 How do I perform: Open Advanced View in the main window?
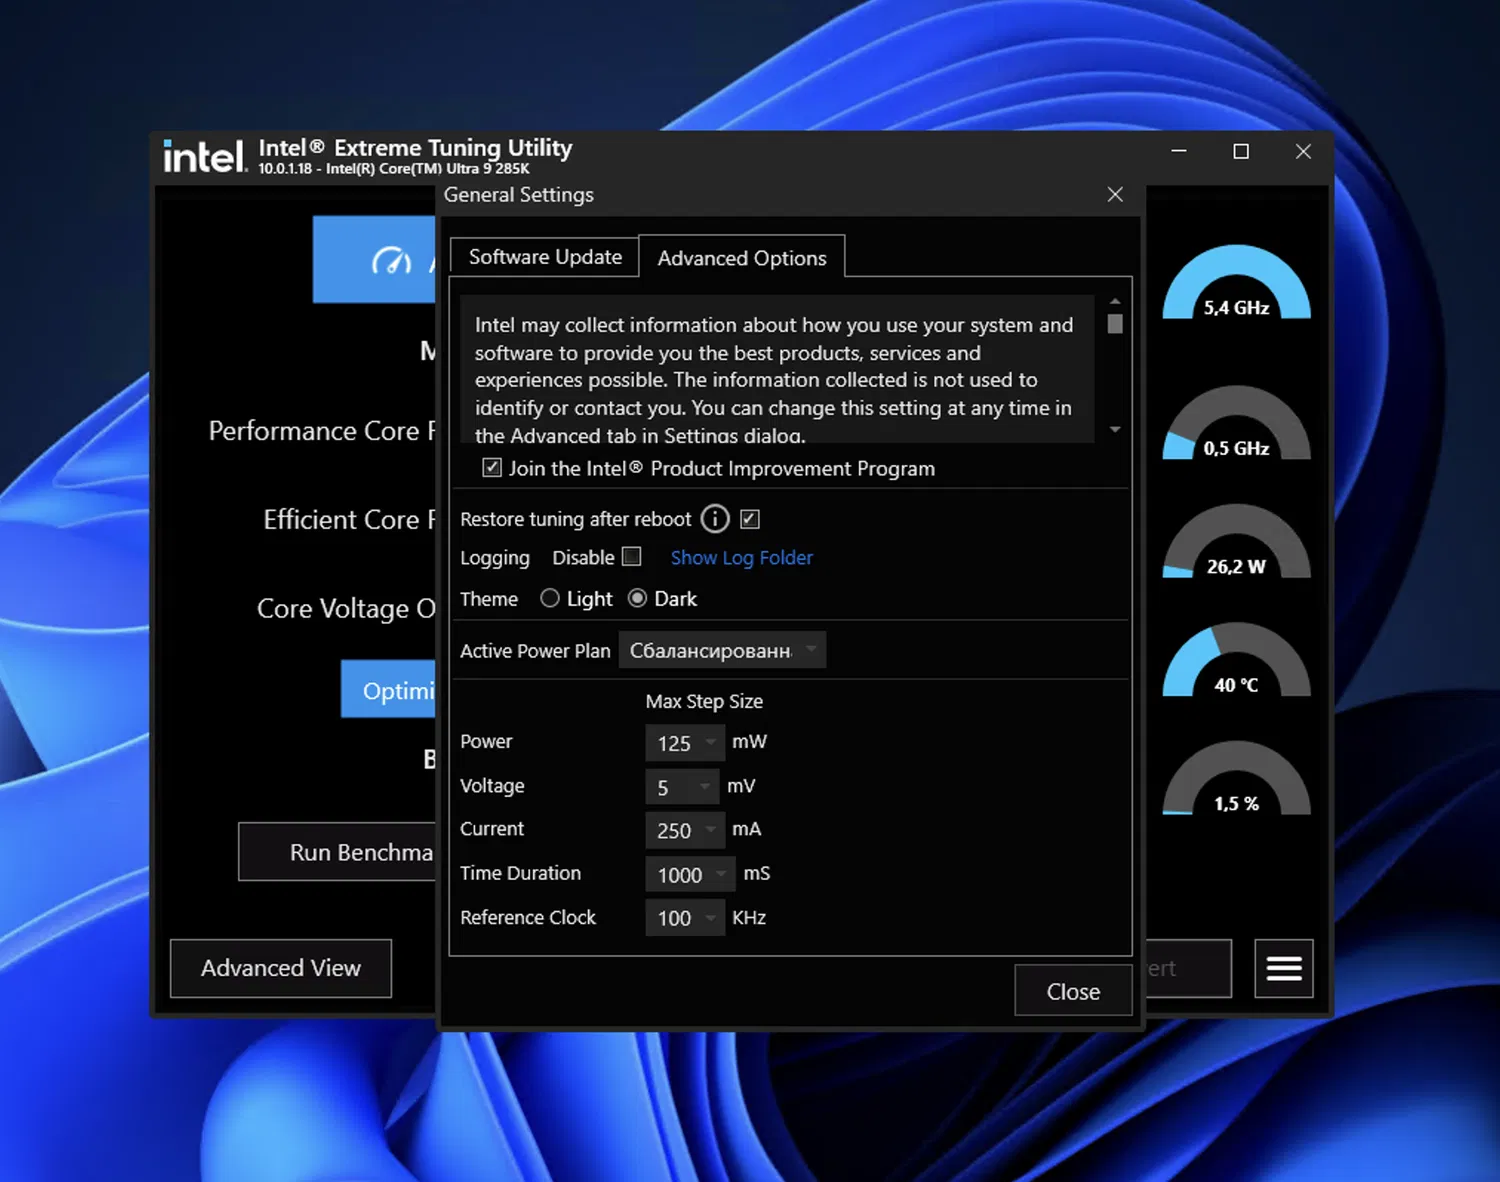click(281, 968)
